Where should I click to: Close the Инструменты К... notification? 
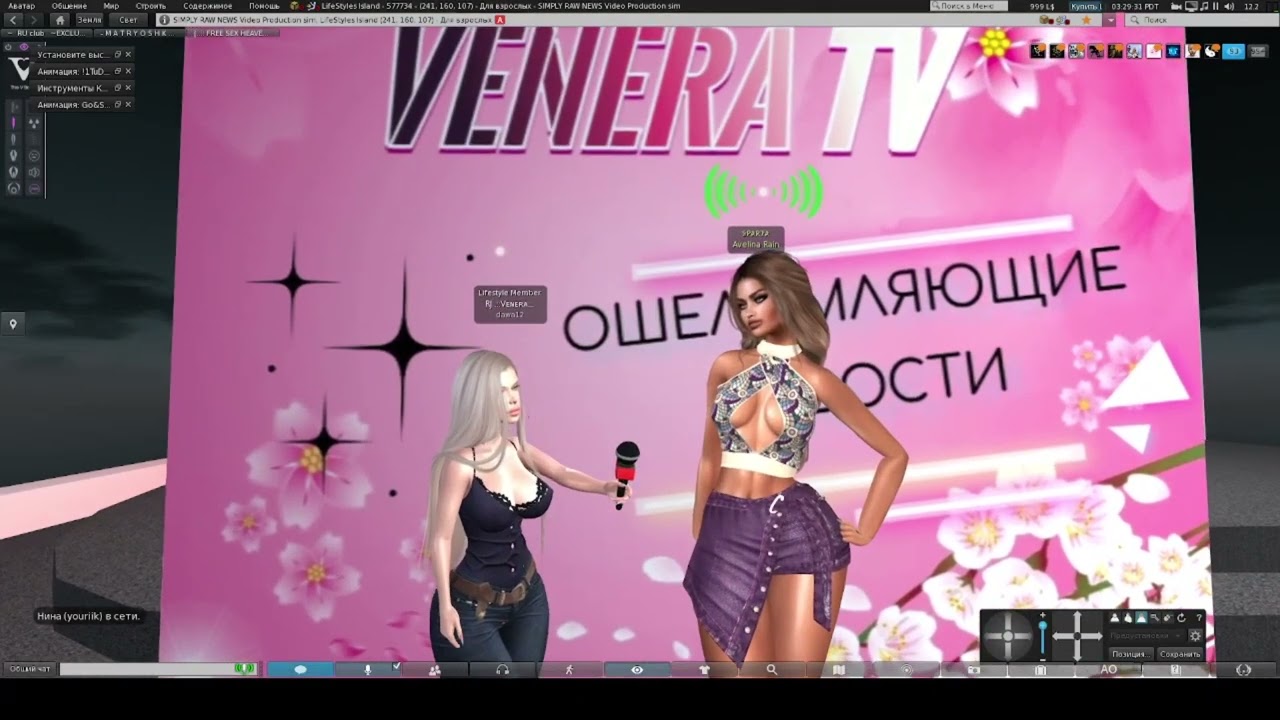coord(128,88)
